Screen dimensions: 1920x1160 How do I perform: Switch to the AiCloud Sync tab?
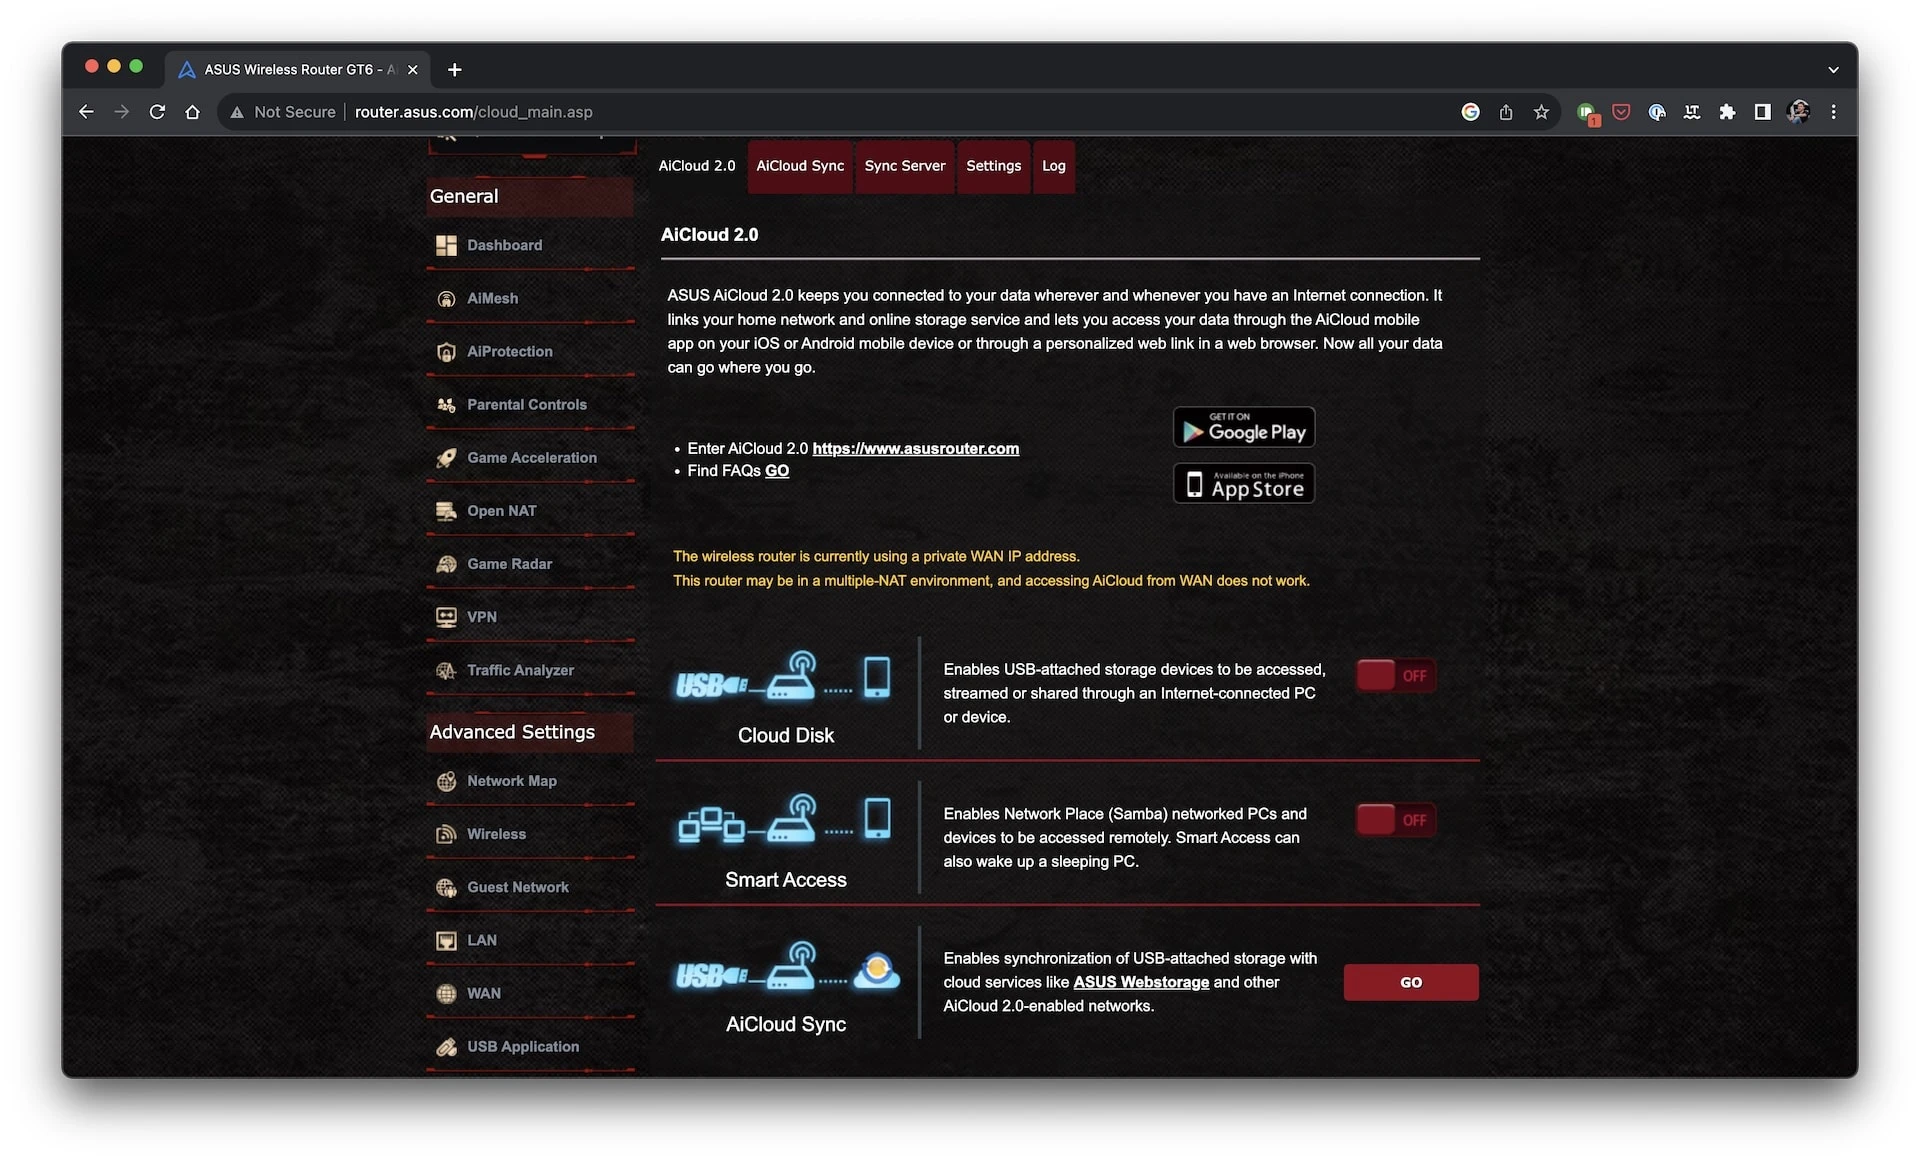tap(800, 166)
